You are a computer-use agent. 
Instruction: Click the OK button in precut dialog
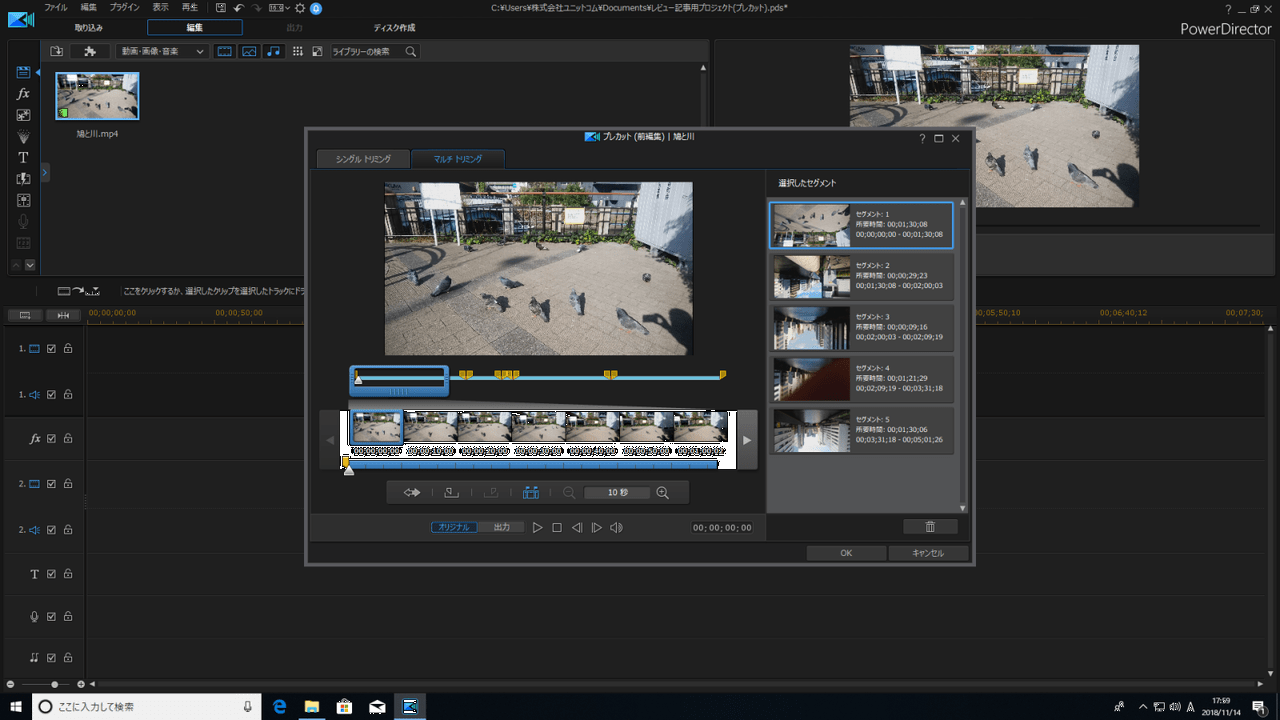point(846,553)
